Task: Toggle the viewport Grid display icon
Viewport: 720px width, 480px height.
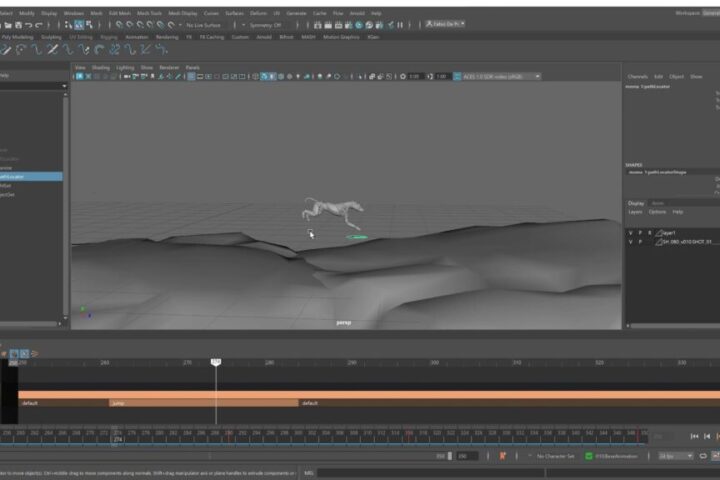Action: pos(191,76)
